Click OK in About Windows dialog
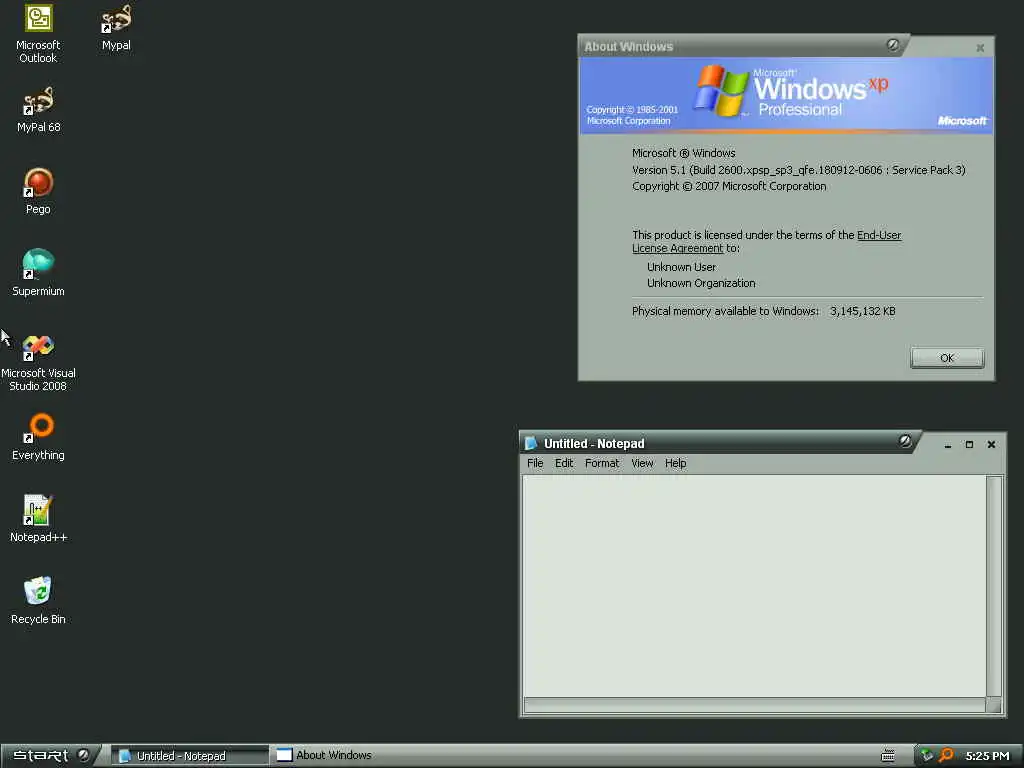 tap(947, 358)
